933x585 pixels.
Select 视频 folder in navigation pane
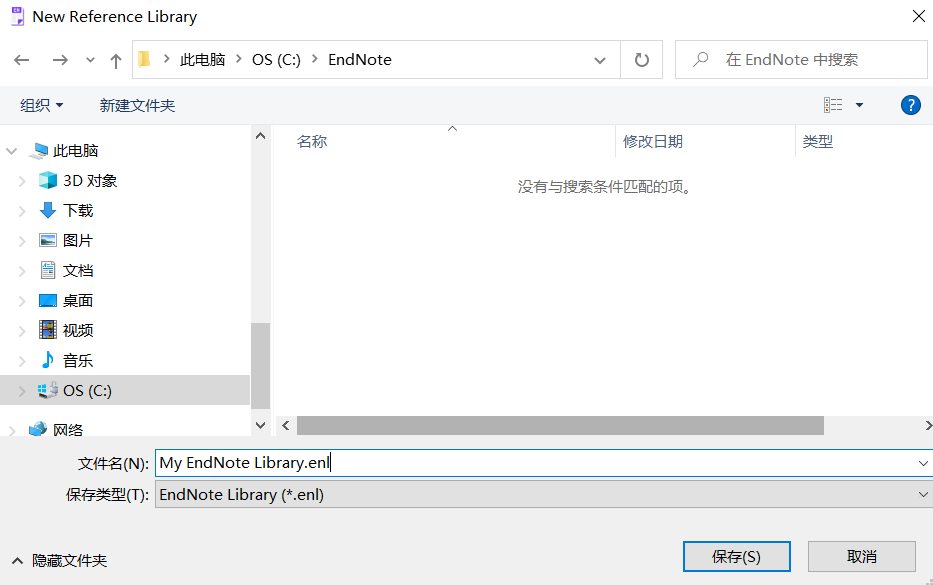pos(78,330)
